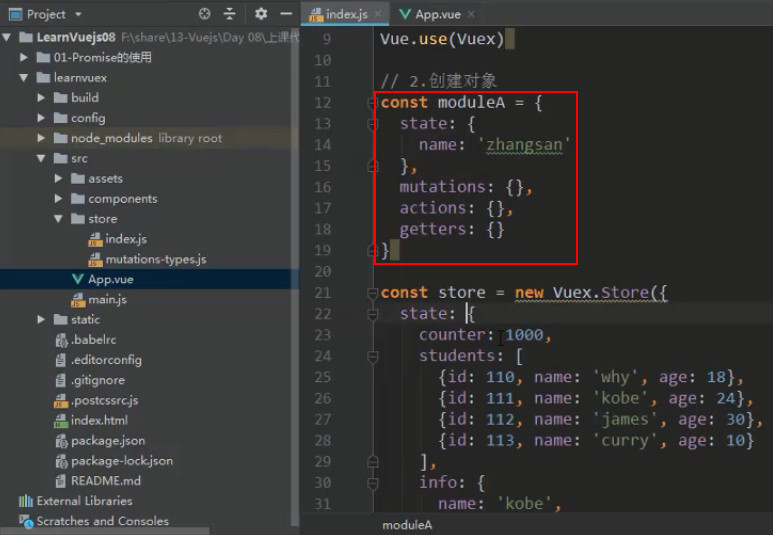773x535 pixels.
Task: Collapse the store folder
Action: tap(58, 219)
